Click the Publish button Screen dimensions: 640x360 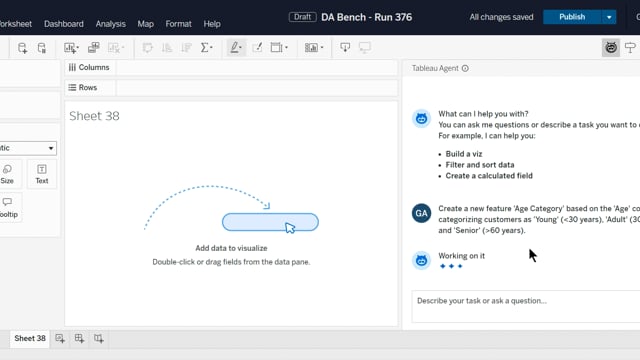click(572, 17)
